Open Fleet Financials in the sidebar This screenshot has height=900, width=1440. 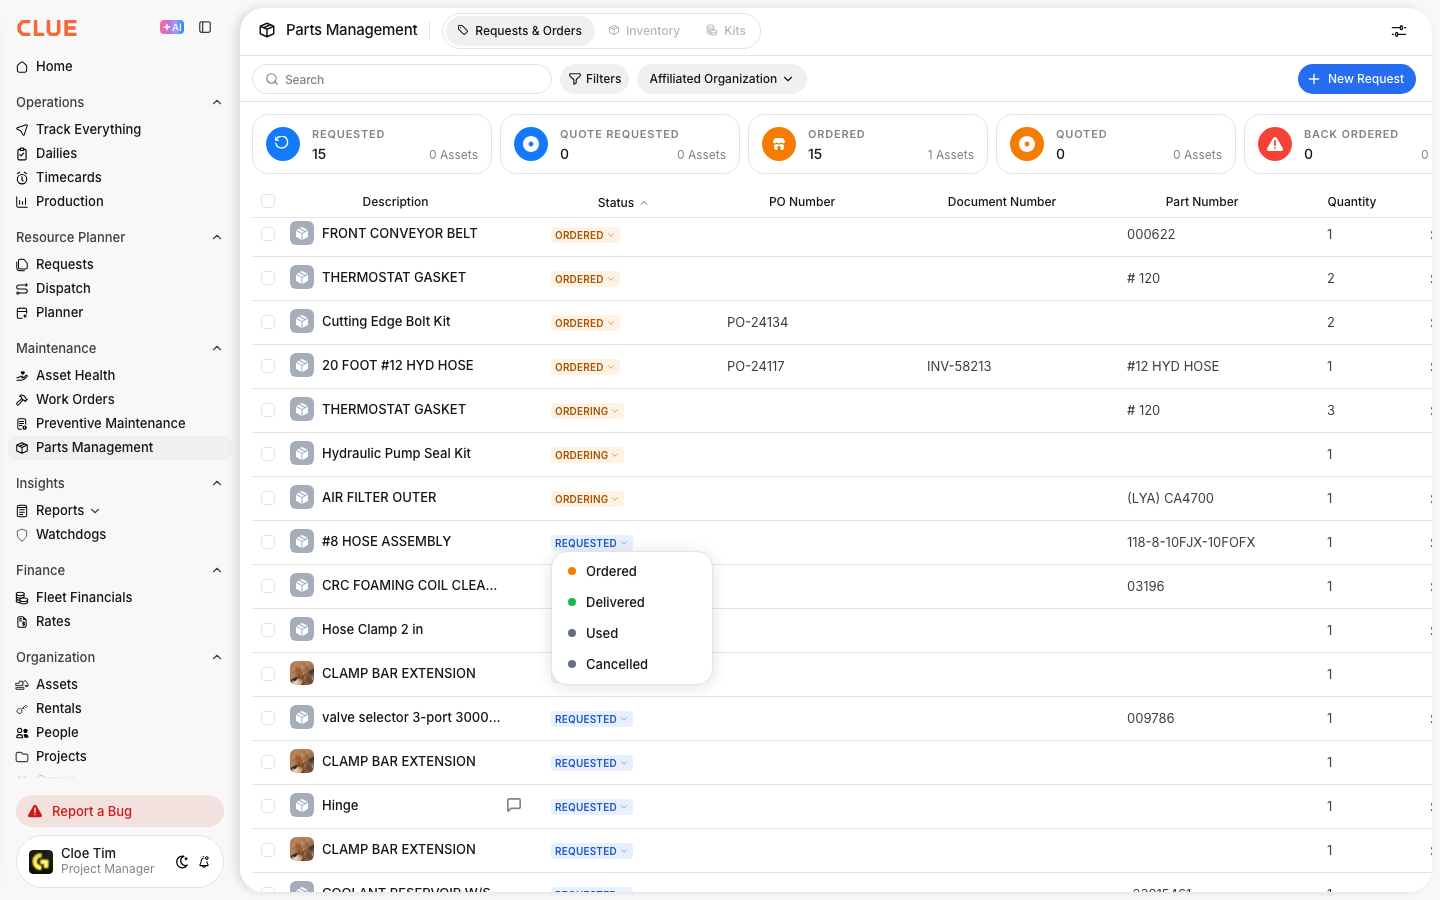tap(84, 597)
